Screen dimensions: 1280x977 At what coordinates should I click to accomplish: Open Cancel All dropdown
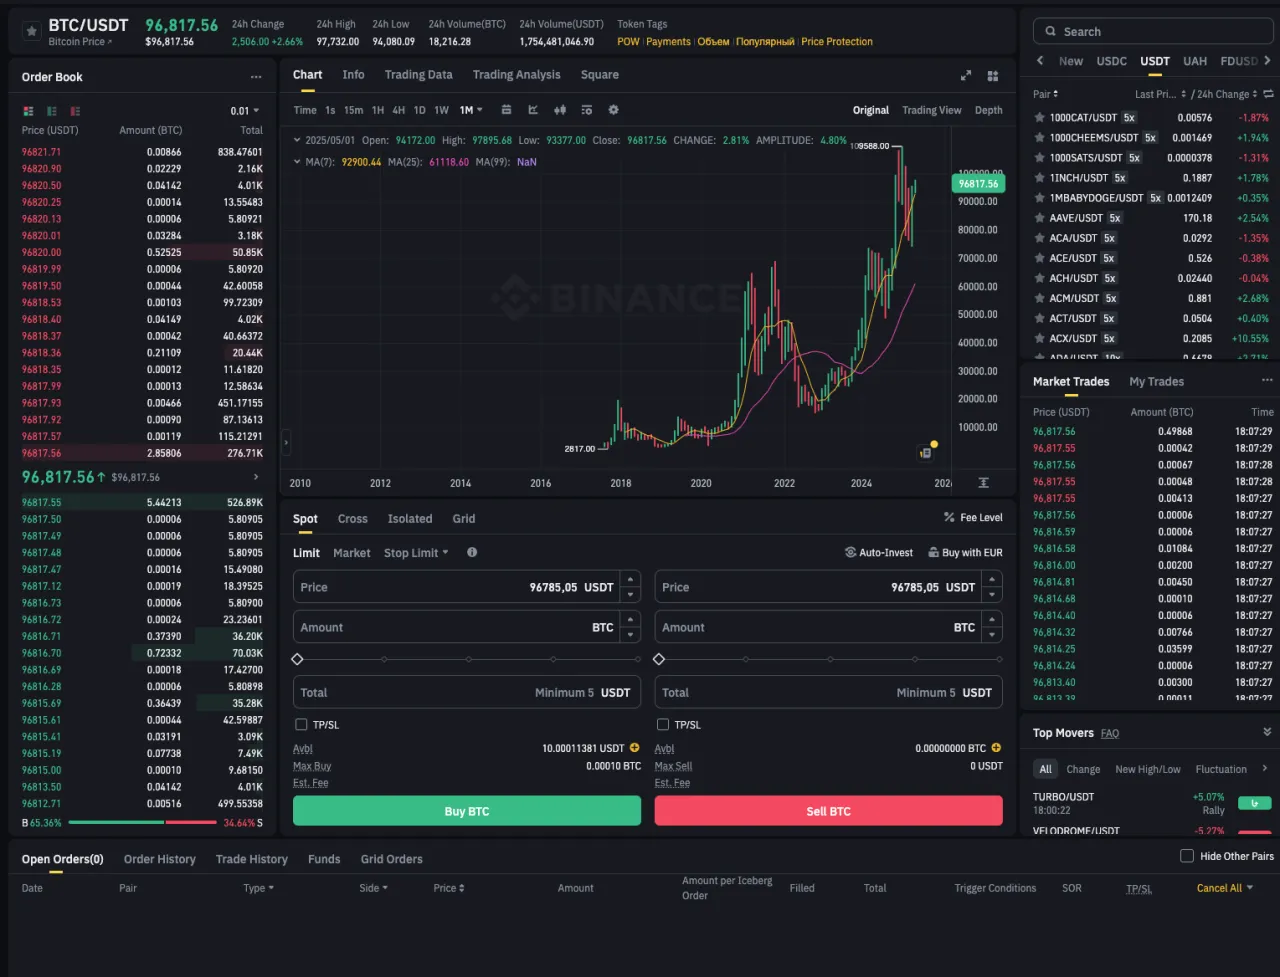[x=1225, y=888]
